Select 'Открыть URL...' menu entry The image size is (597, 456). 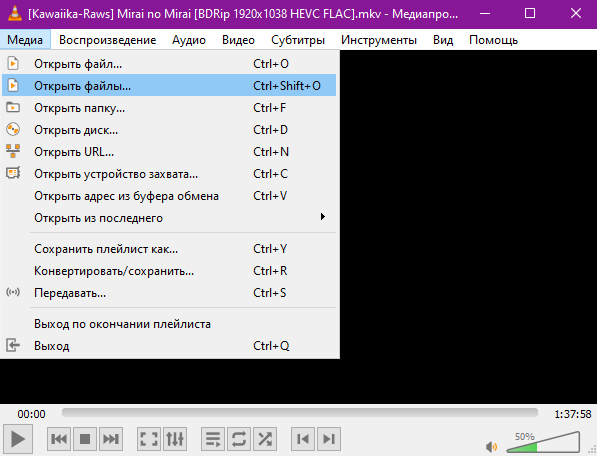(169, 152)
